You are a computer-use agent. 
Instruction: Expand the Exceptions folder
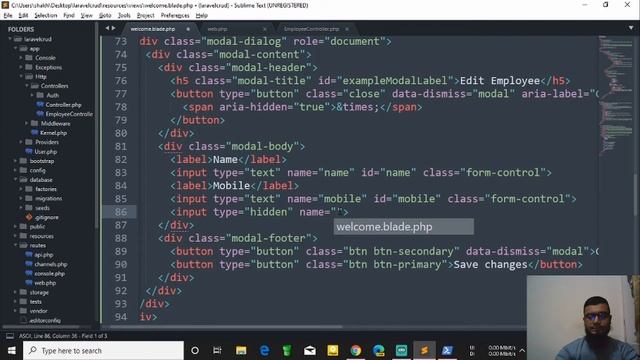[21, 67]
